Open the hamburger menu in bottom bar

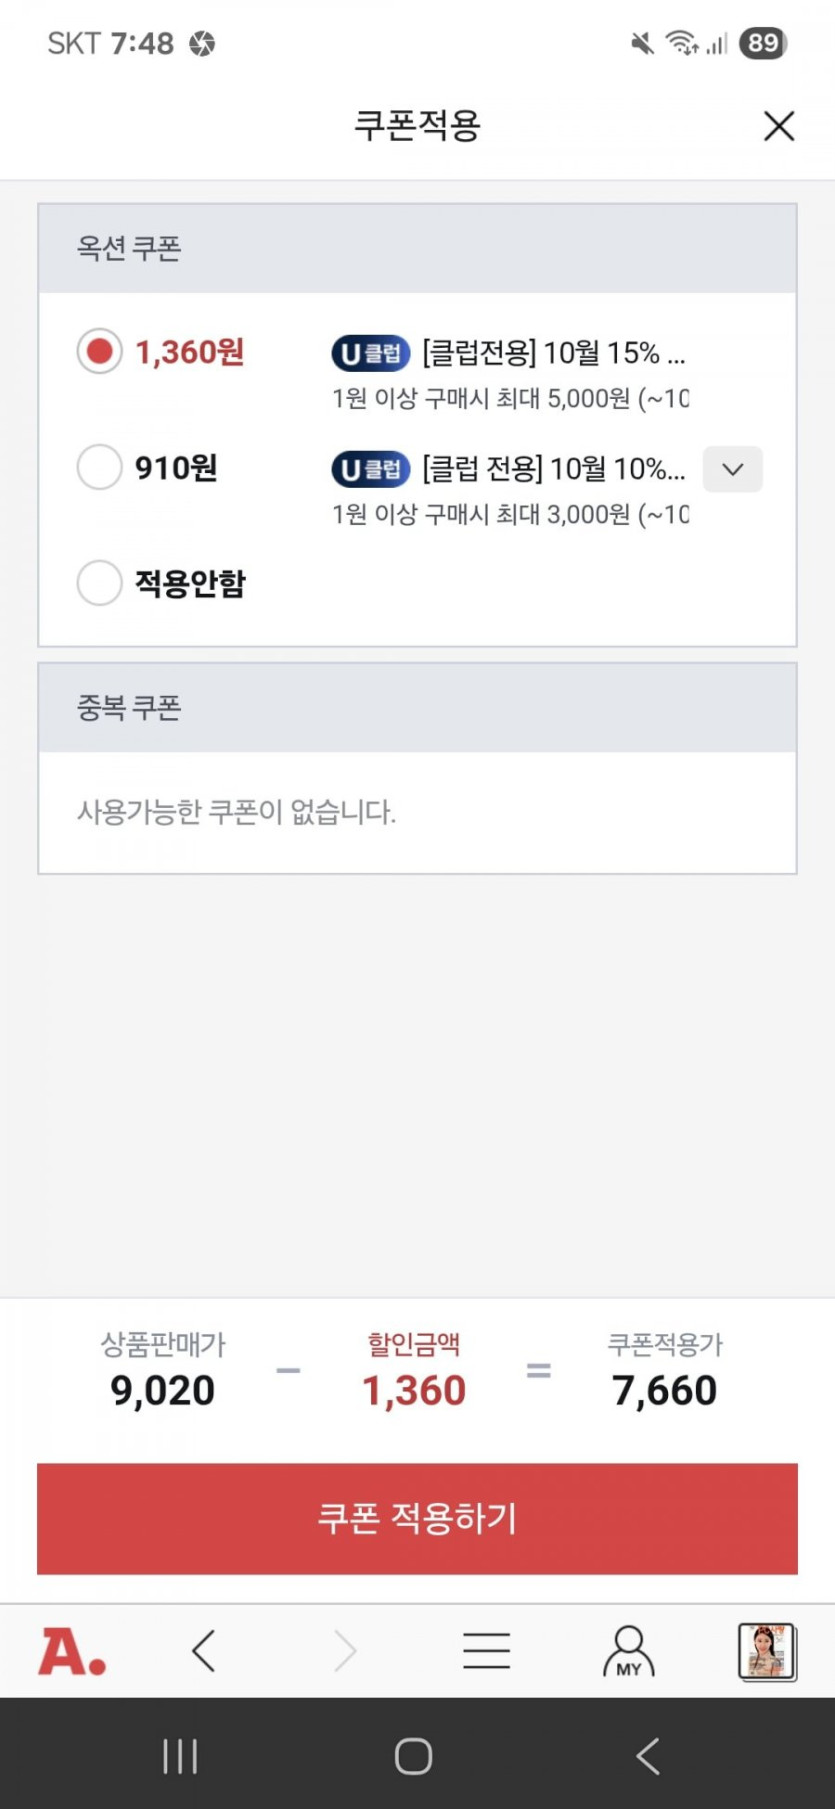pos(487,1651)
